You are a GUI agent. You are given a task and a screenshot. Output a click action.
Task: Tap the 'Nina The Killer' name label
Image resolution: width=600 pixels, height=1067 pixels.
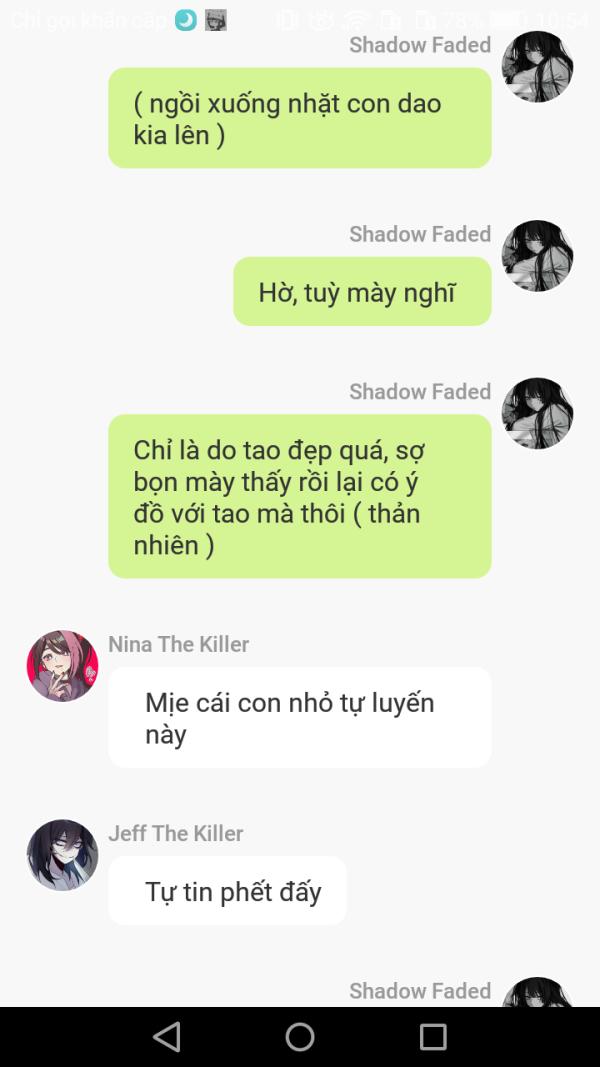pyautogui.click(x=179, y=644)
